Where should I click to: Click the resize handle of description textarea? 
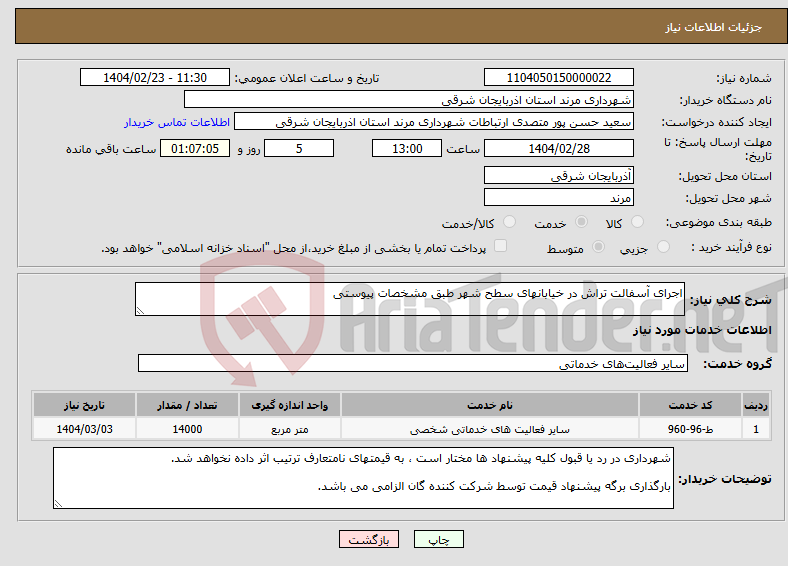[x=140, y=311]
